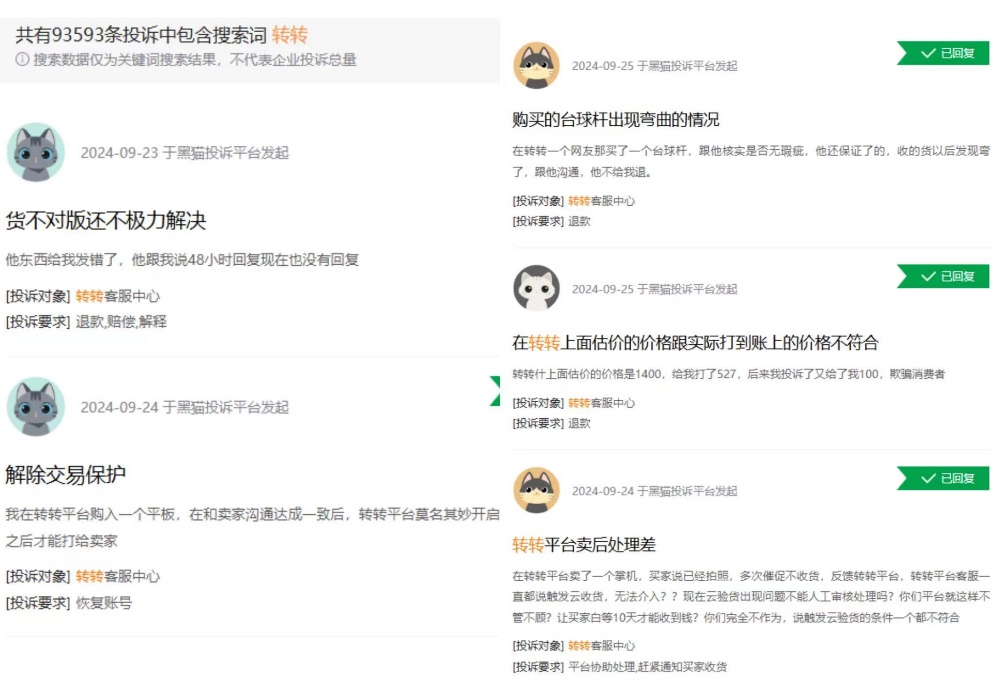999x686 pixels.
Task: Open complaint titled 货不对版还不极力解决
Action: [x=106, y=220]
